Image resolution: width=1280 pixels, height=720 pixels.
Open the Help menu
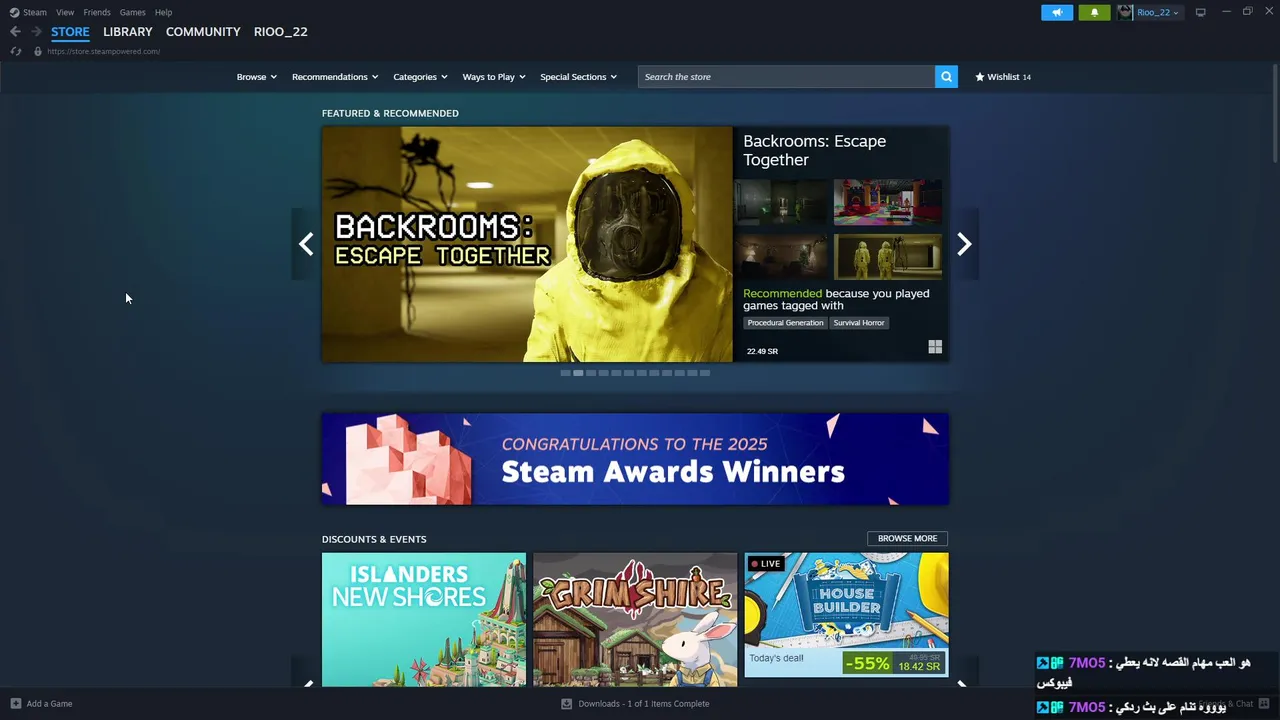[163, 12]
